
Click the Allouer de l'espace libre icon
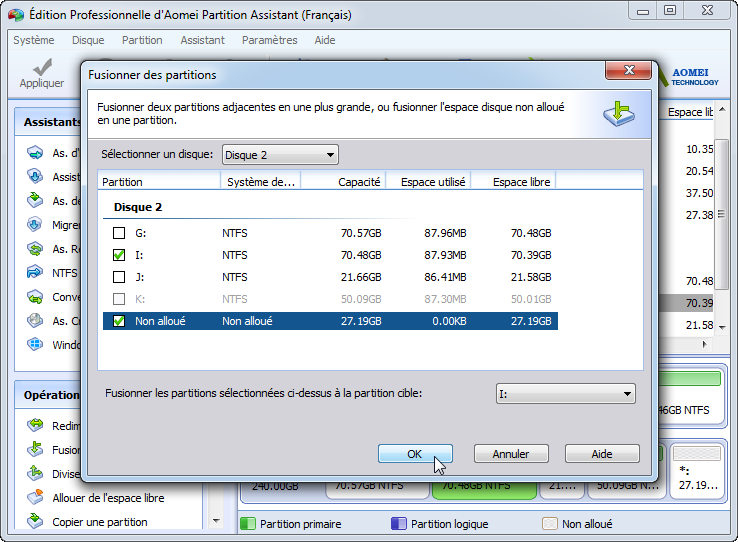click(35, 497)
